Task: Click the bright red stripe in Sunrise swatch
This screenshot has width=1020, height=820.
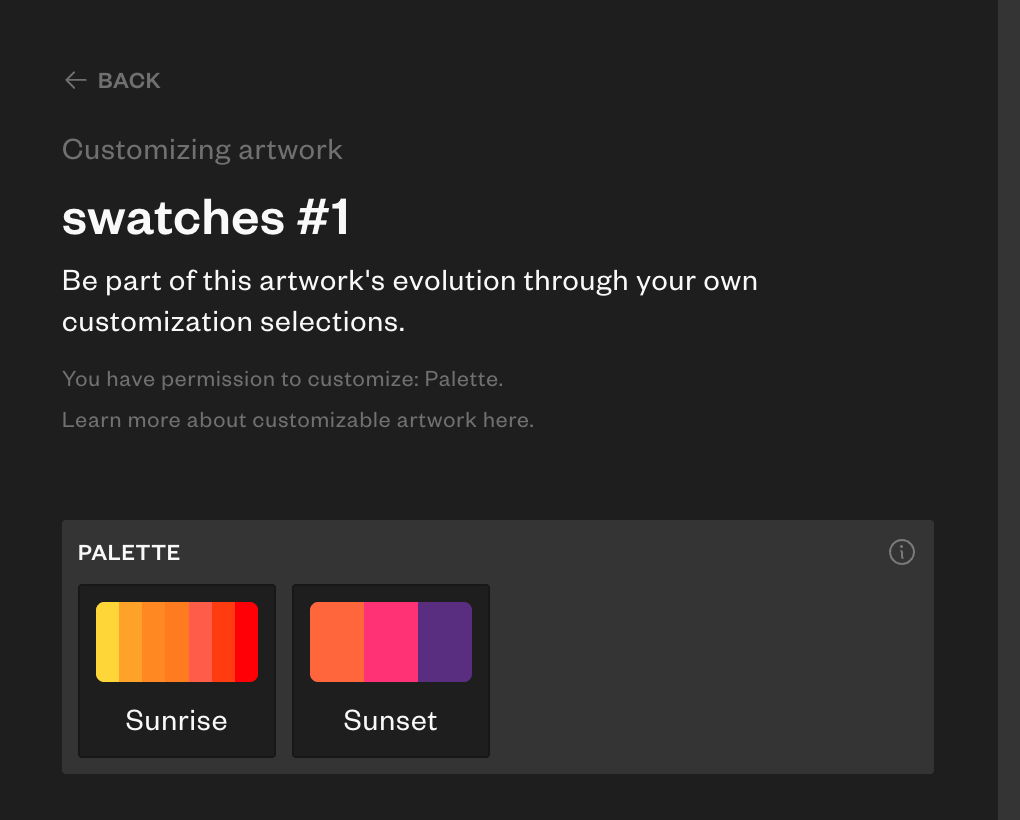Action: [x=247, y=642]
